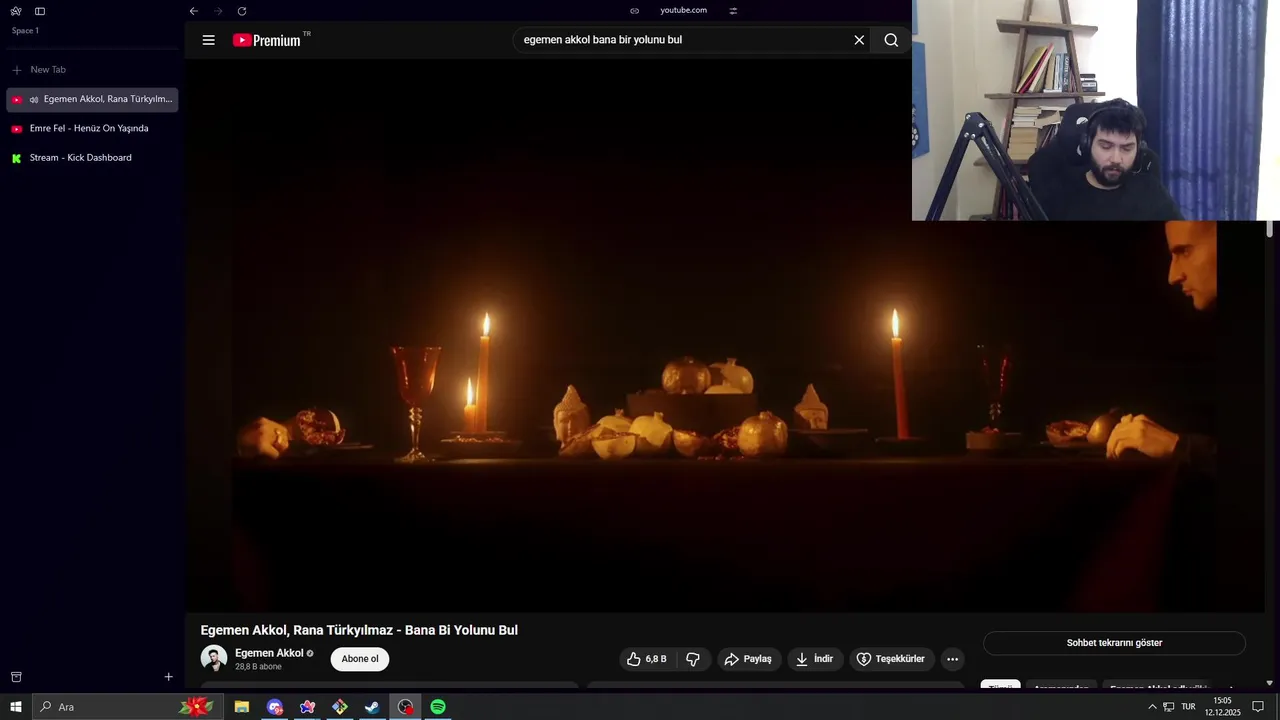Click the page vertical scrollbar thumb

click(1270, 229)
